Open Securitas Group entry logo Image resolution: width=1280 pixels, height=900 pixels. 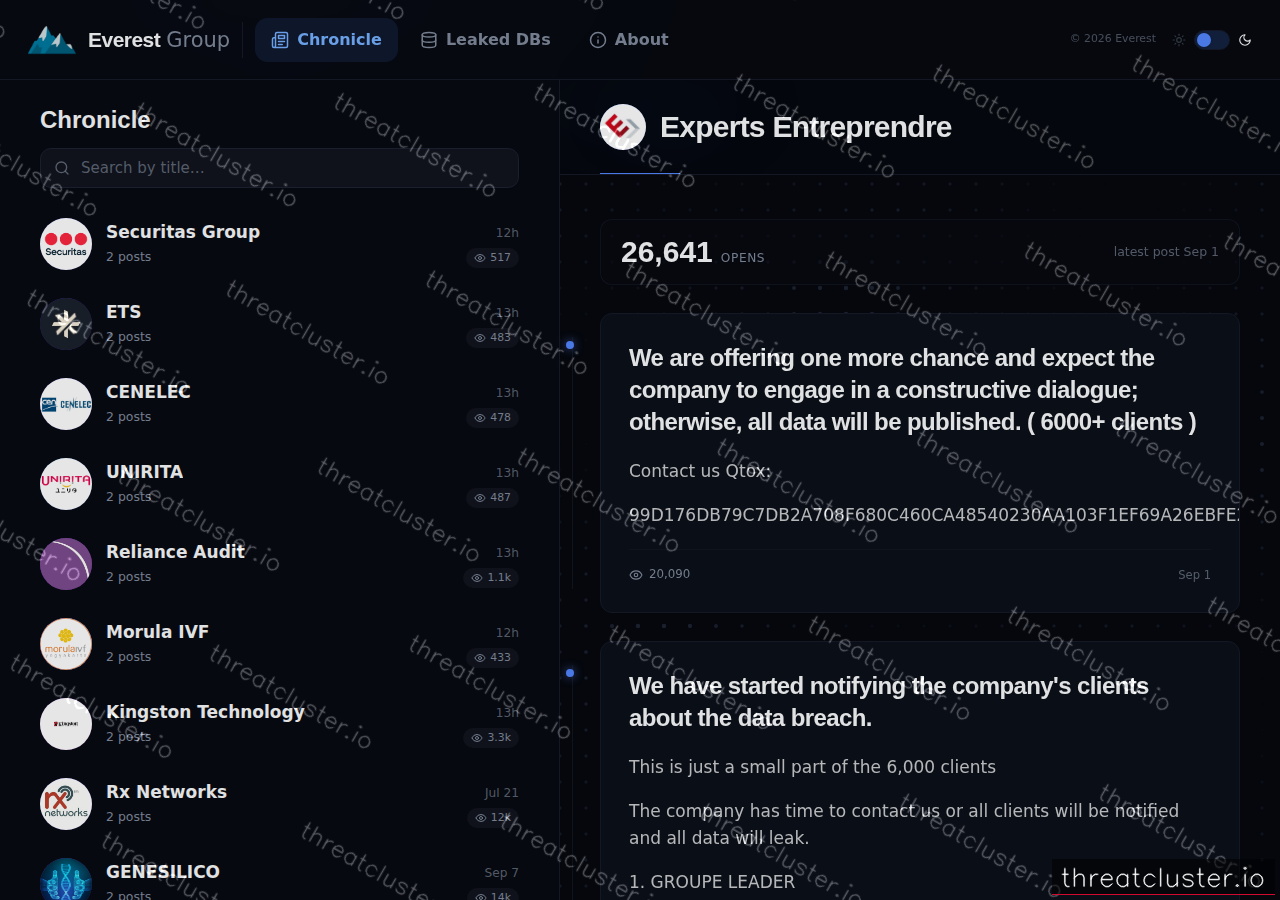point(66,244)
